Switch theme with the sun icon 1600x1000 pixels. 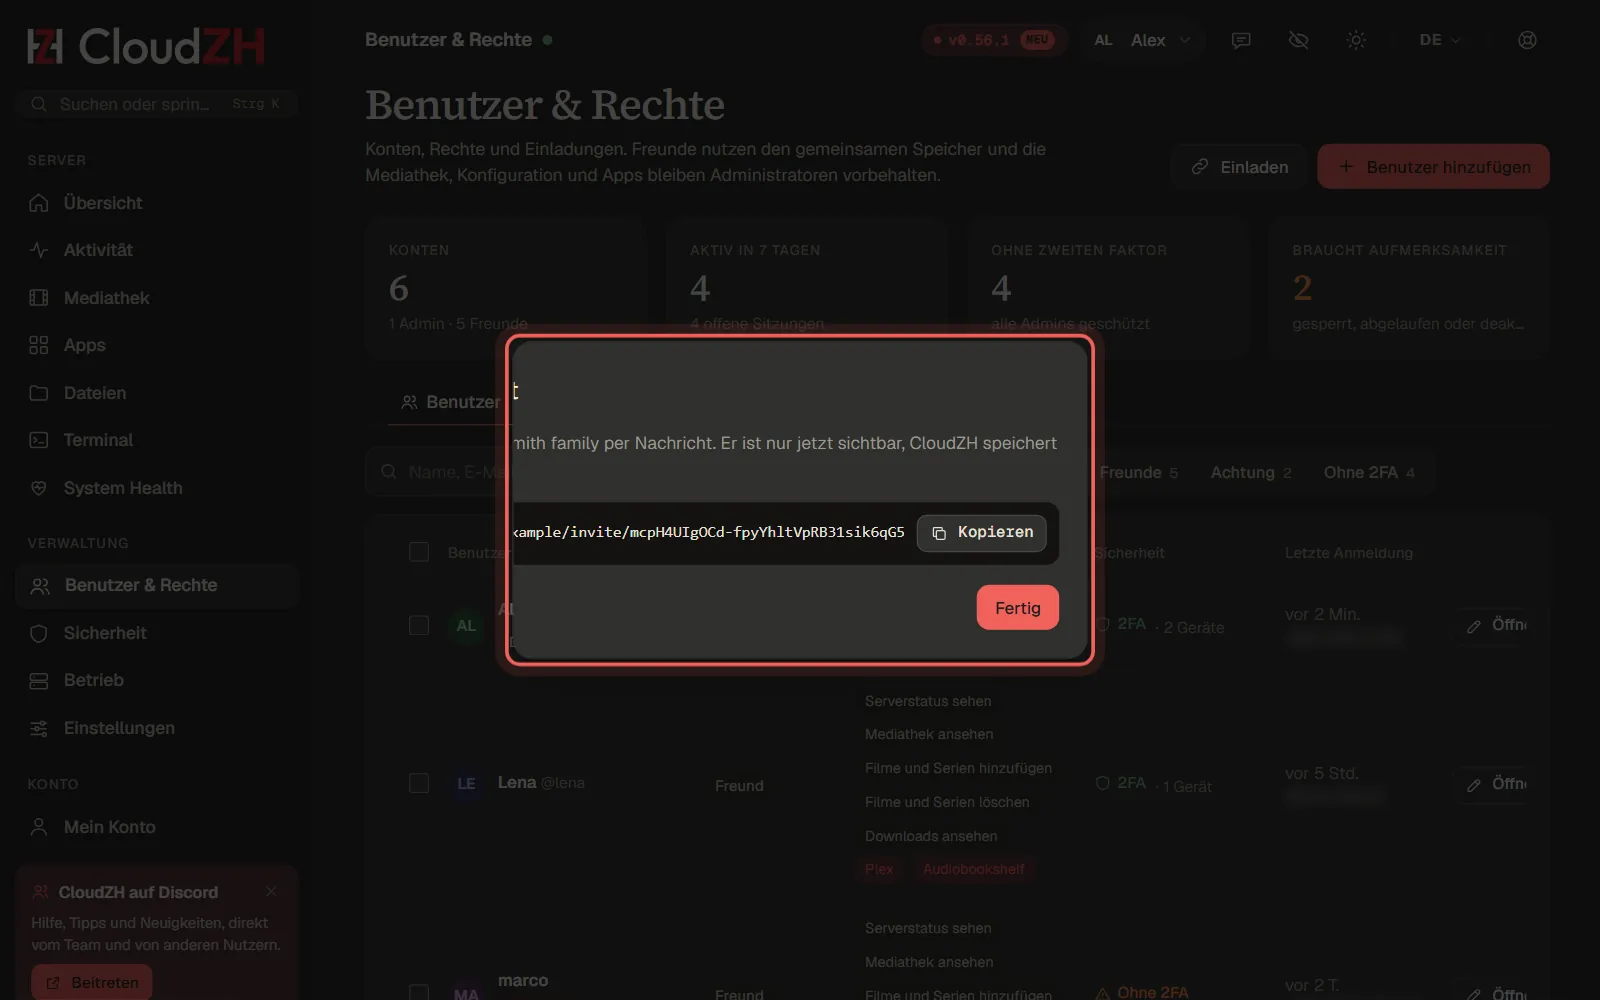(x=1356, y=40)
